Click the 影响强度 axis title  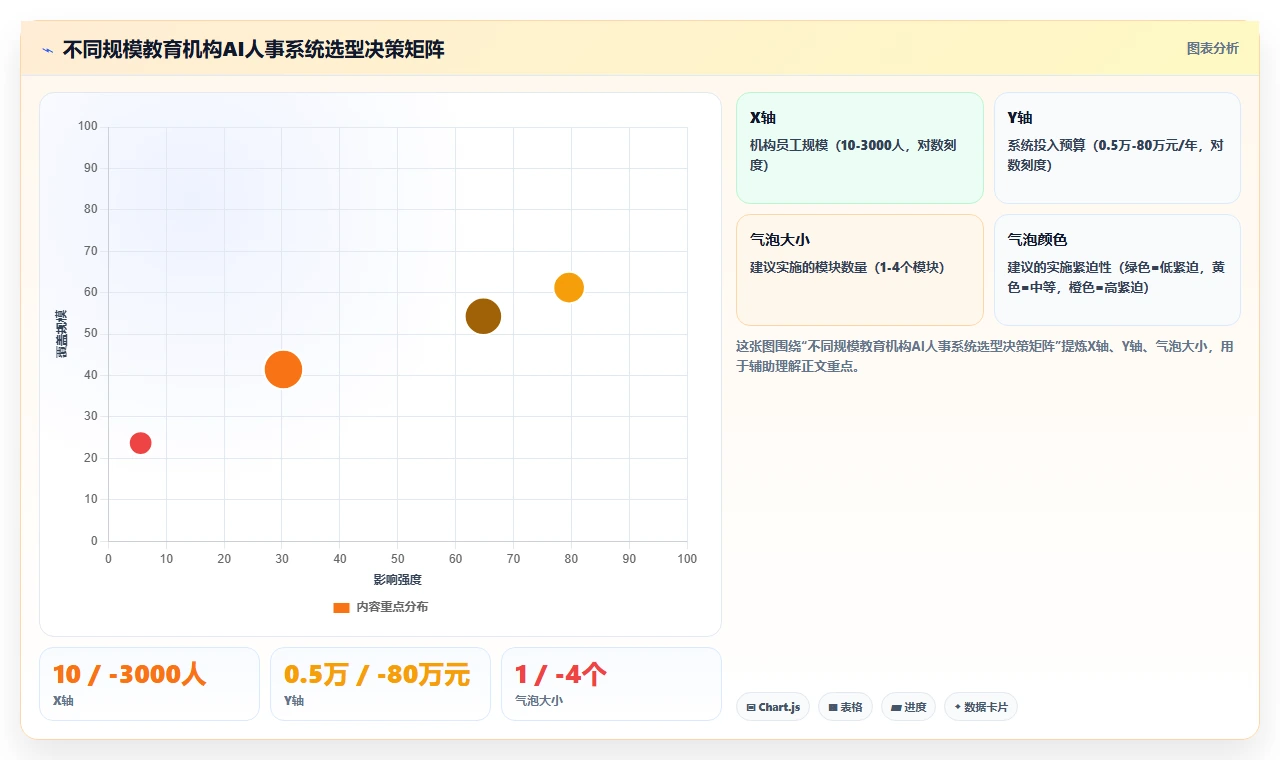coord(398,580)
